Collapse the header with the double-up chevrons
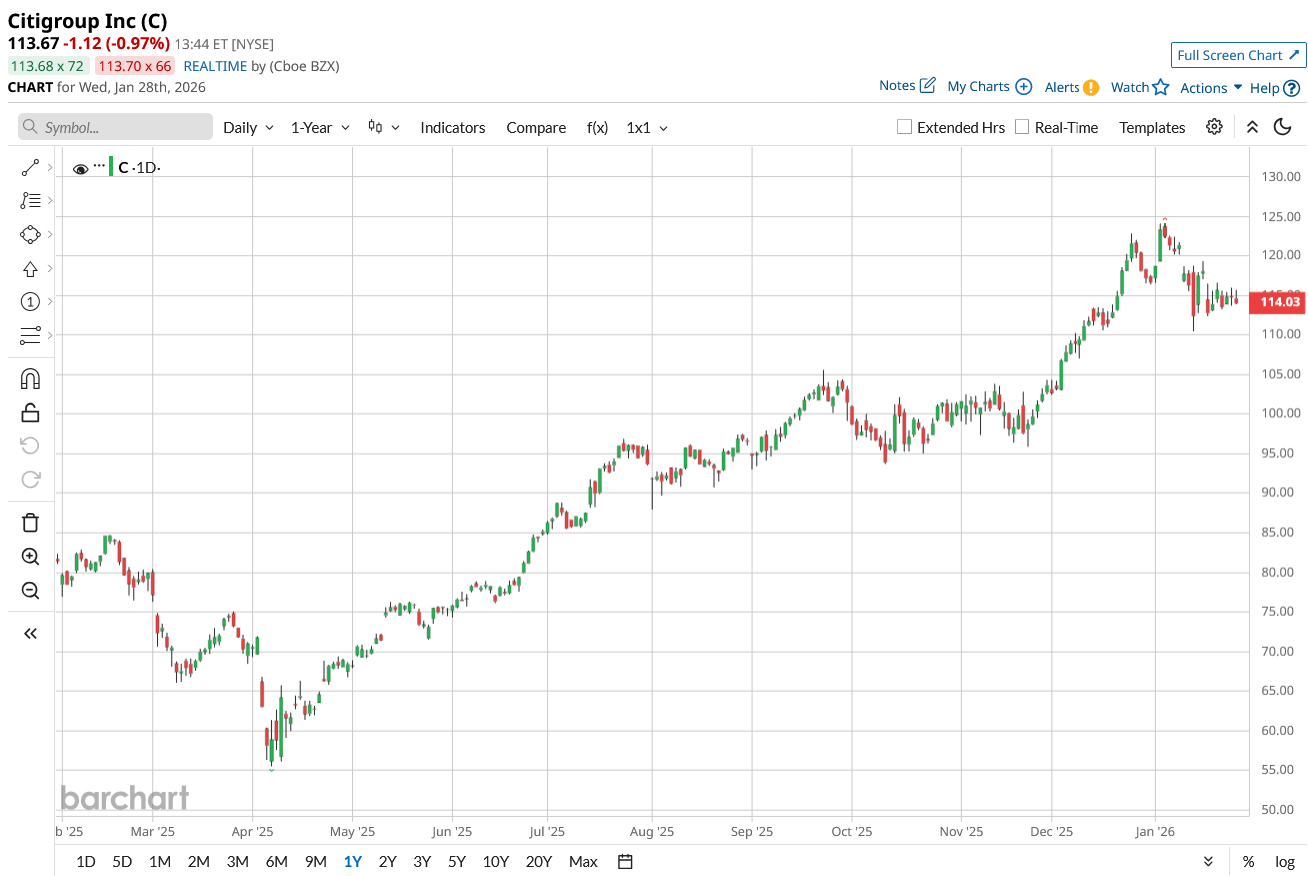 1252,127
